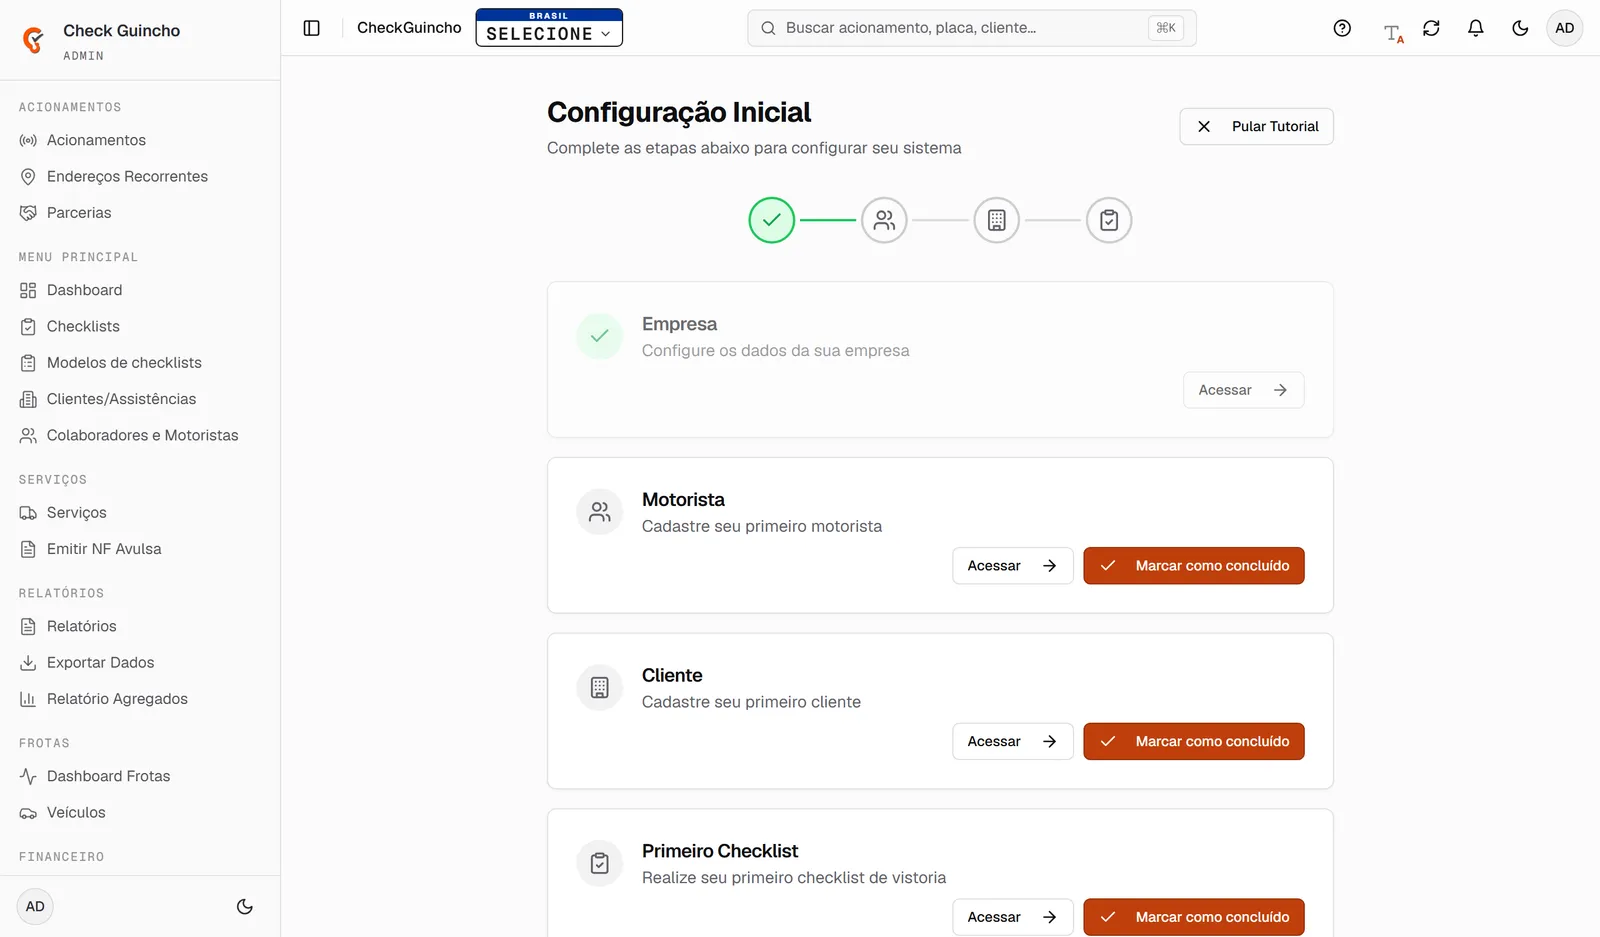Open the notifications bell
The width and height of the screenshot is (1600, 937).
click(x=1475, y=28)
